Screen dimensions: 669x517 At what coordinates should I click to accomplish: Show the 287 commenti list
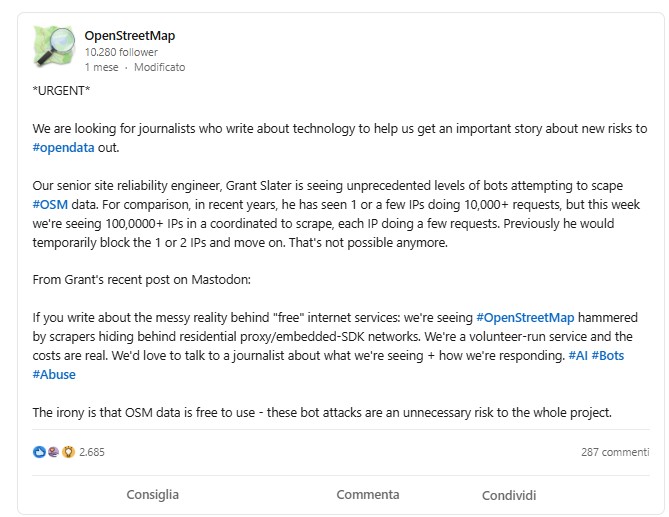(x=615, y=452)
